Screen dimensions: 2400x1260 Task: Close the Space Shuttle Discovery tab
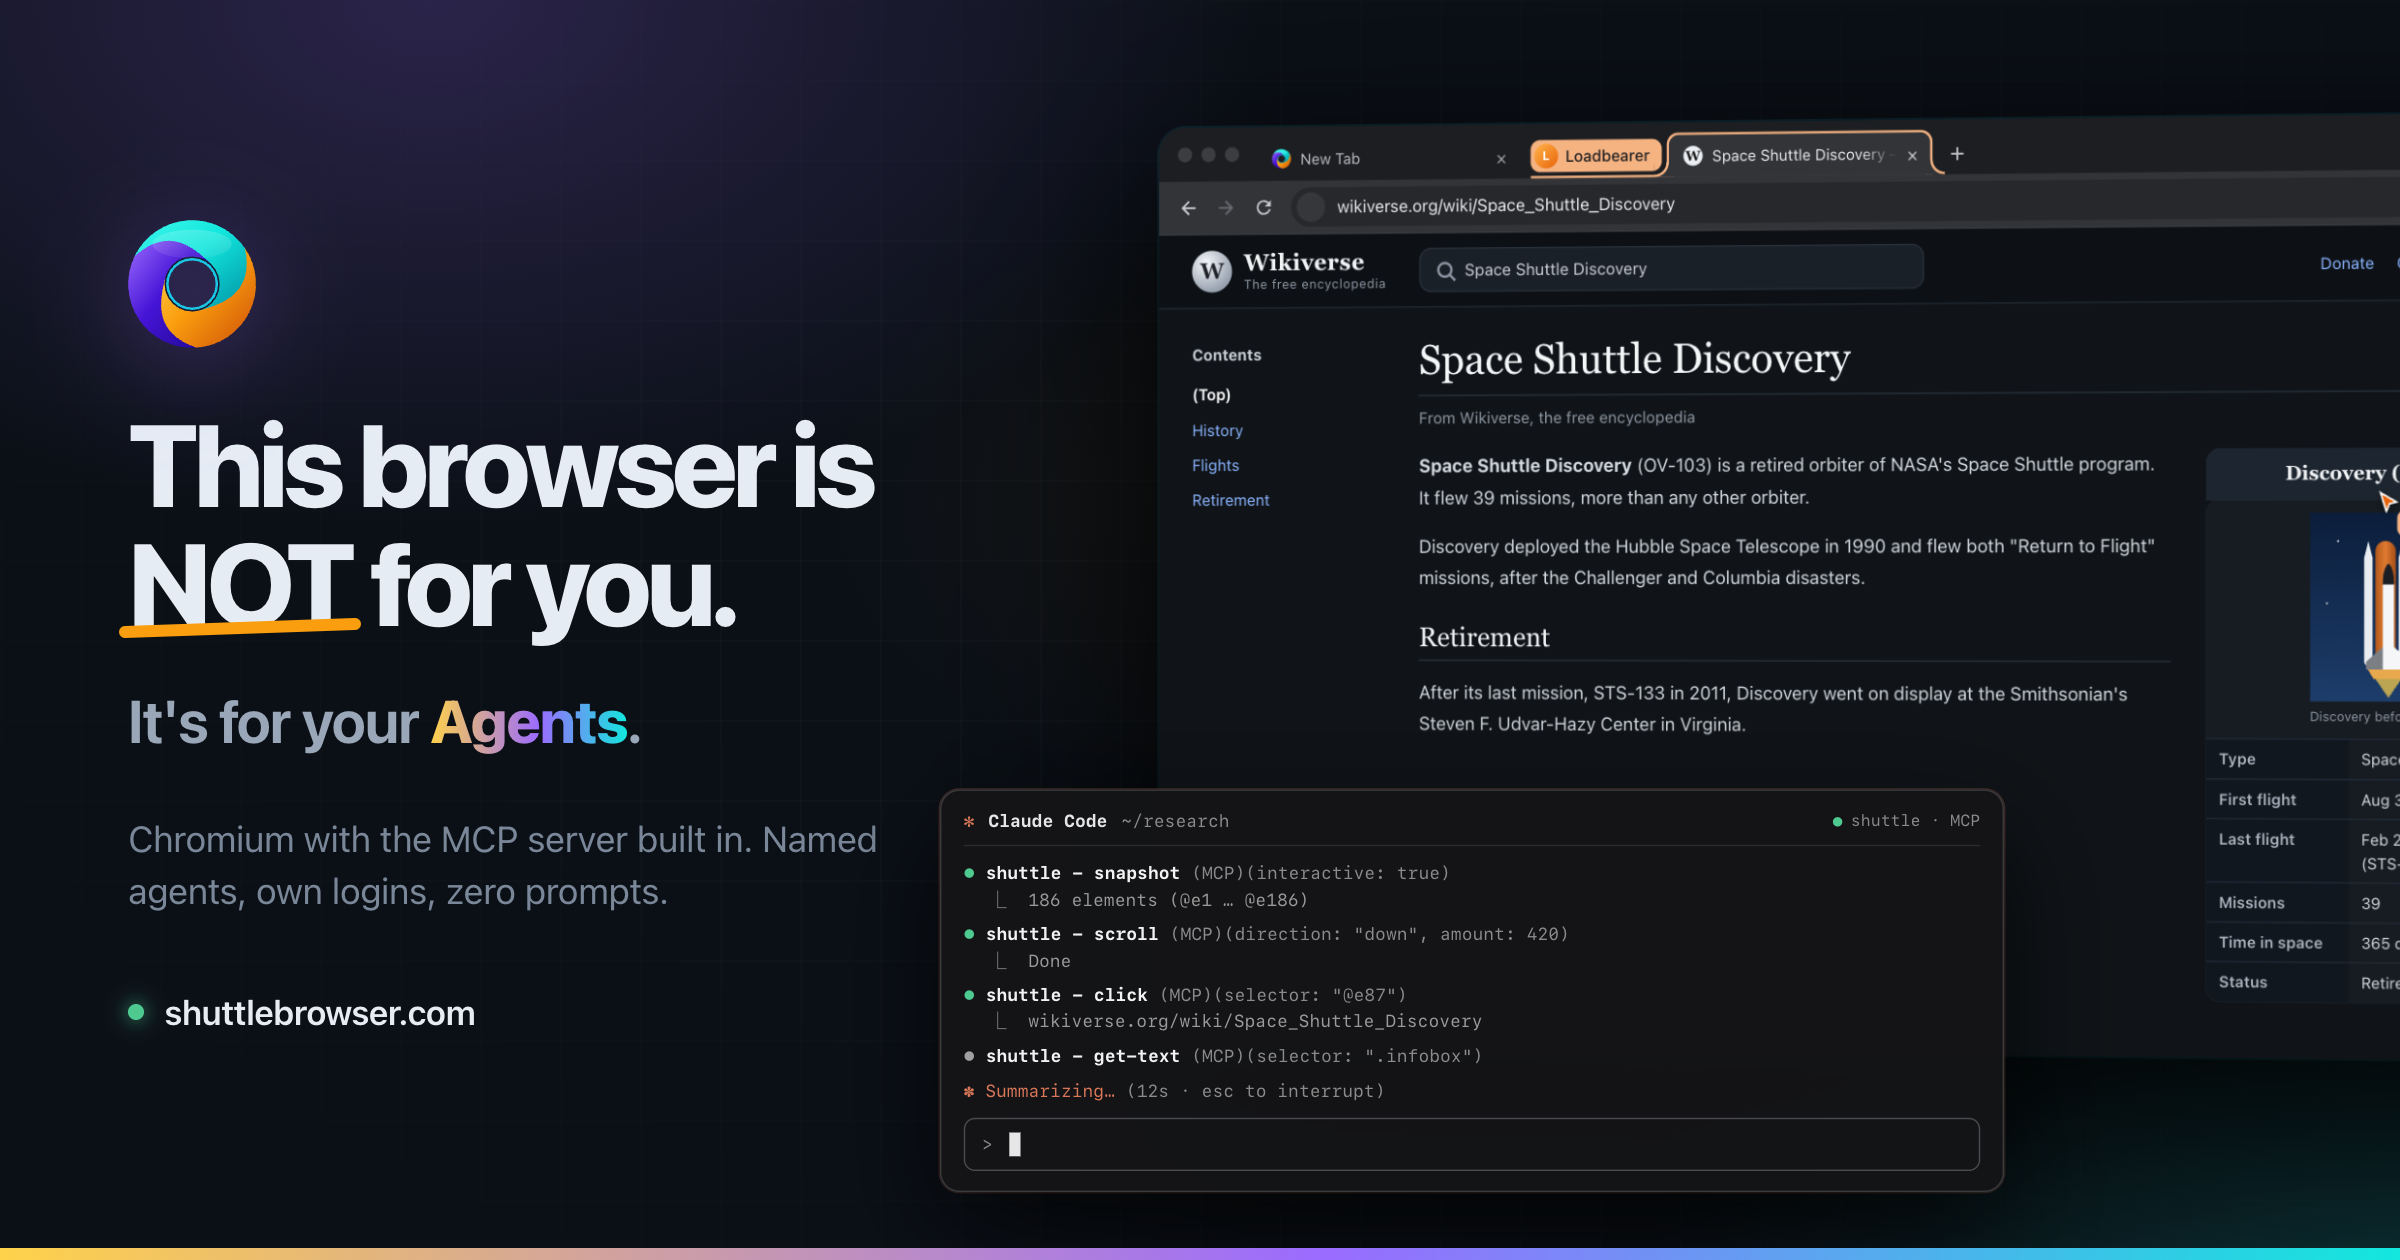[1912, 156]
